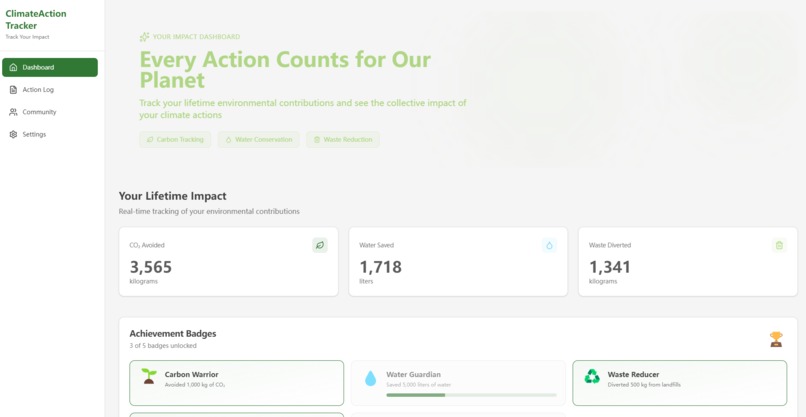Viewport: 806px width, 417px height.
Task: Click the leaf icon on CO₂ Avoided card
Action: pyautogui.click(x=320, y=245)
